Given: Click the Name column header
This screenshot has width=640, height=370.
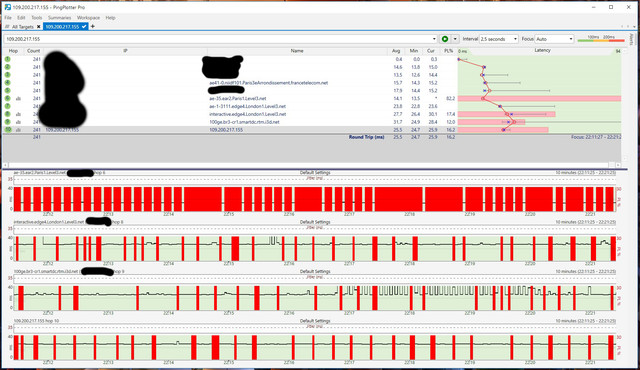Looking at the screenshot, I should point(297,51).
